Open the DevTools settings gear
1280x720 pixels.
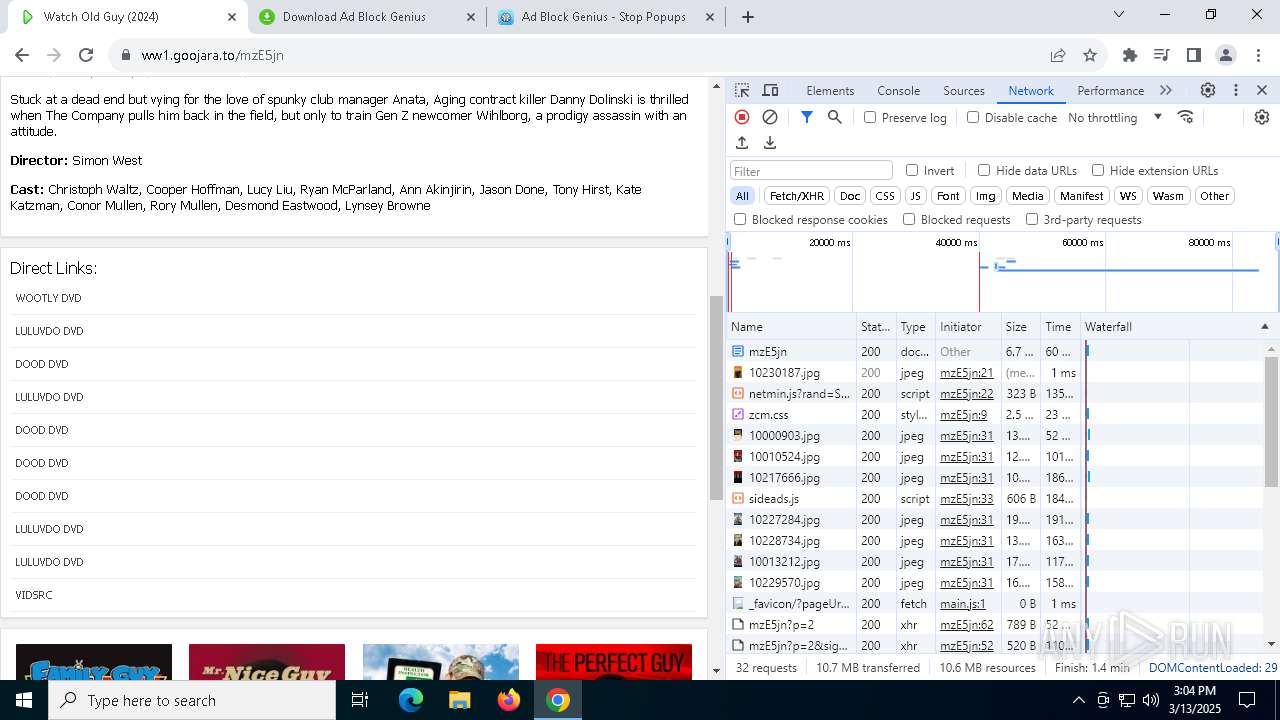[x=1208, y=90]
